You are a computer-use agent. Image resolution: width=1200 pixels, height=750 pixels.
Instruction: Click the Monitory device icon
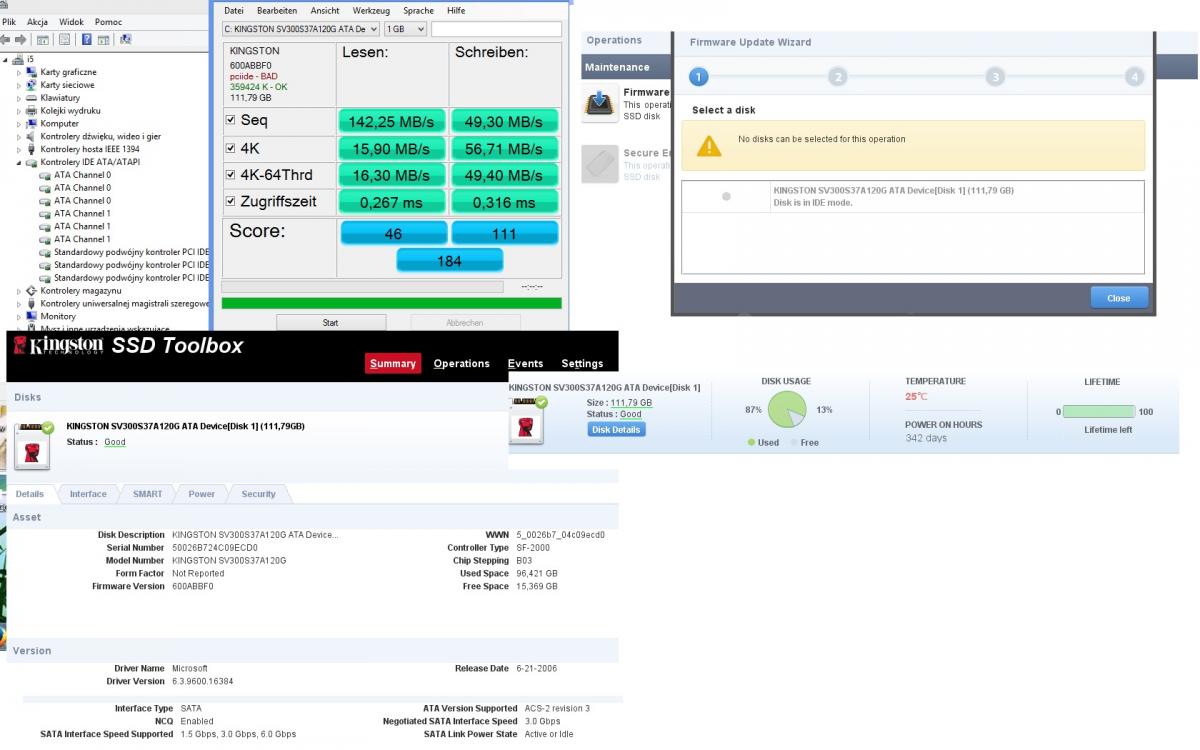click(31, 316)
